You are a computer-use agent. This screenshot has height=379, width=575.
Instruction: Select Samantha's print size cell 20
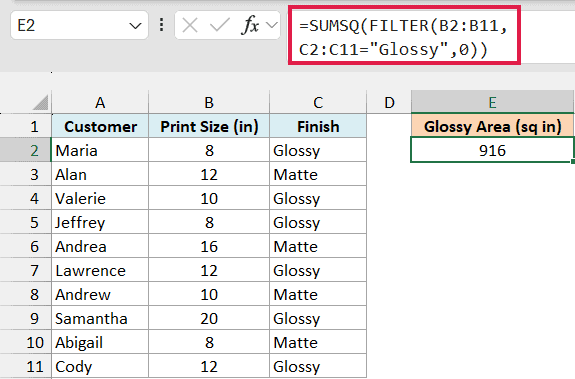(209, 319)
